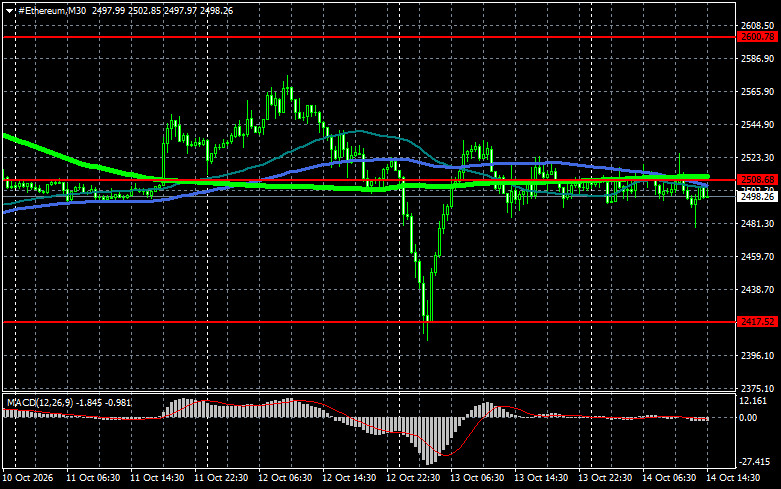This screenshot has width=781, height=489.
Task: Click the 2459.70 price scale value
Action: click(757, 256)
